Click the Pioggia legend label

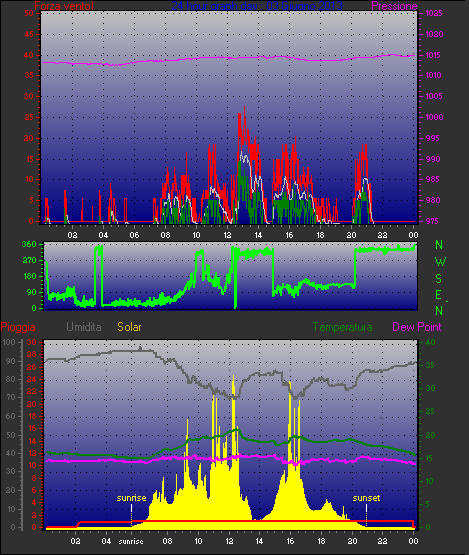pos(18,327)
